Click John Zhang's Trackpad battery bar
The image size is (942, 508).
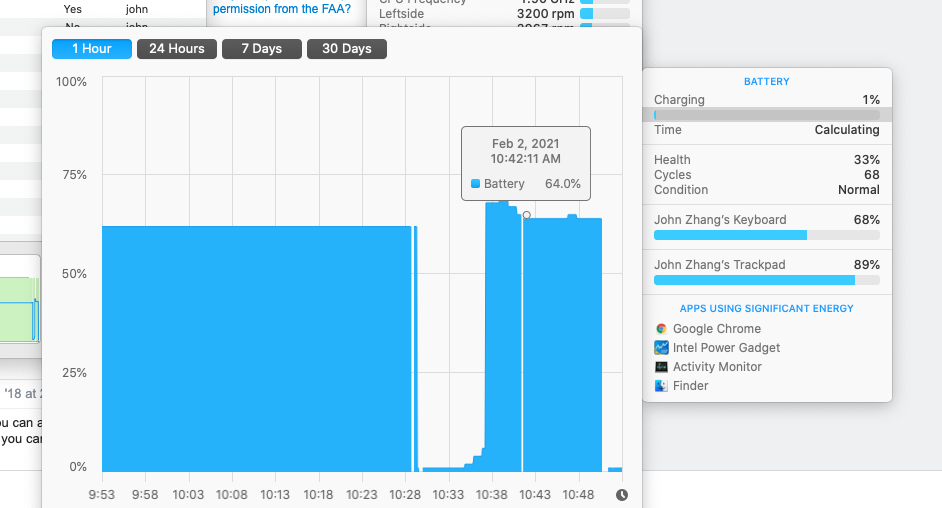767,280
